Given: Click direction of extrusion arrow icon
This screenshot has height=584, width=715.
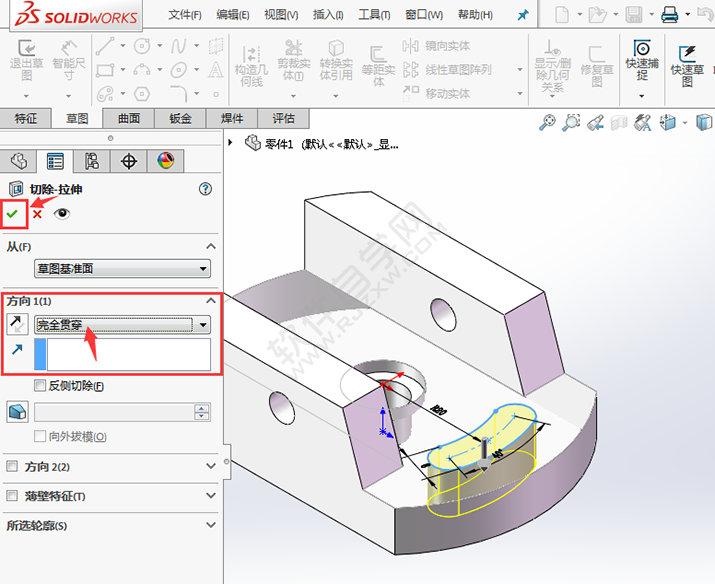Looking at the screenshot, I should coord(17,350).
